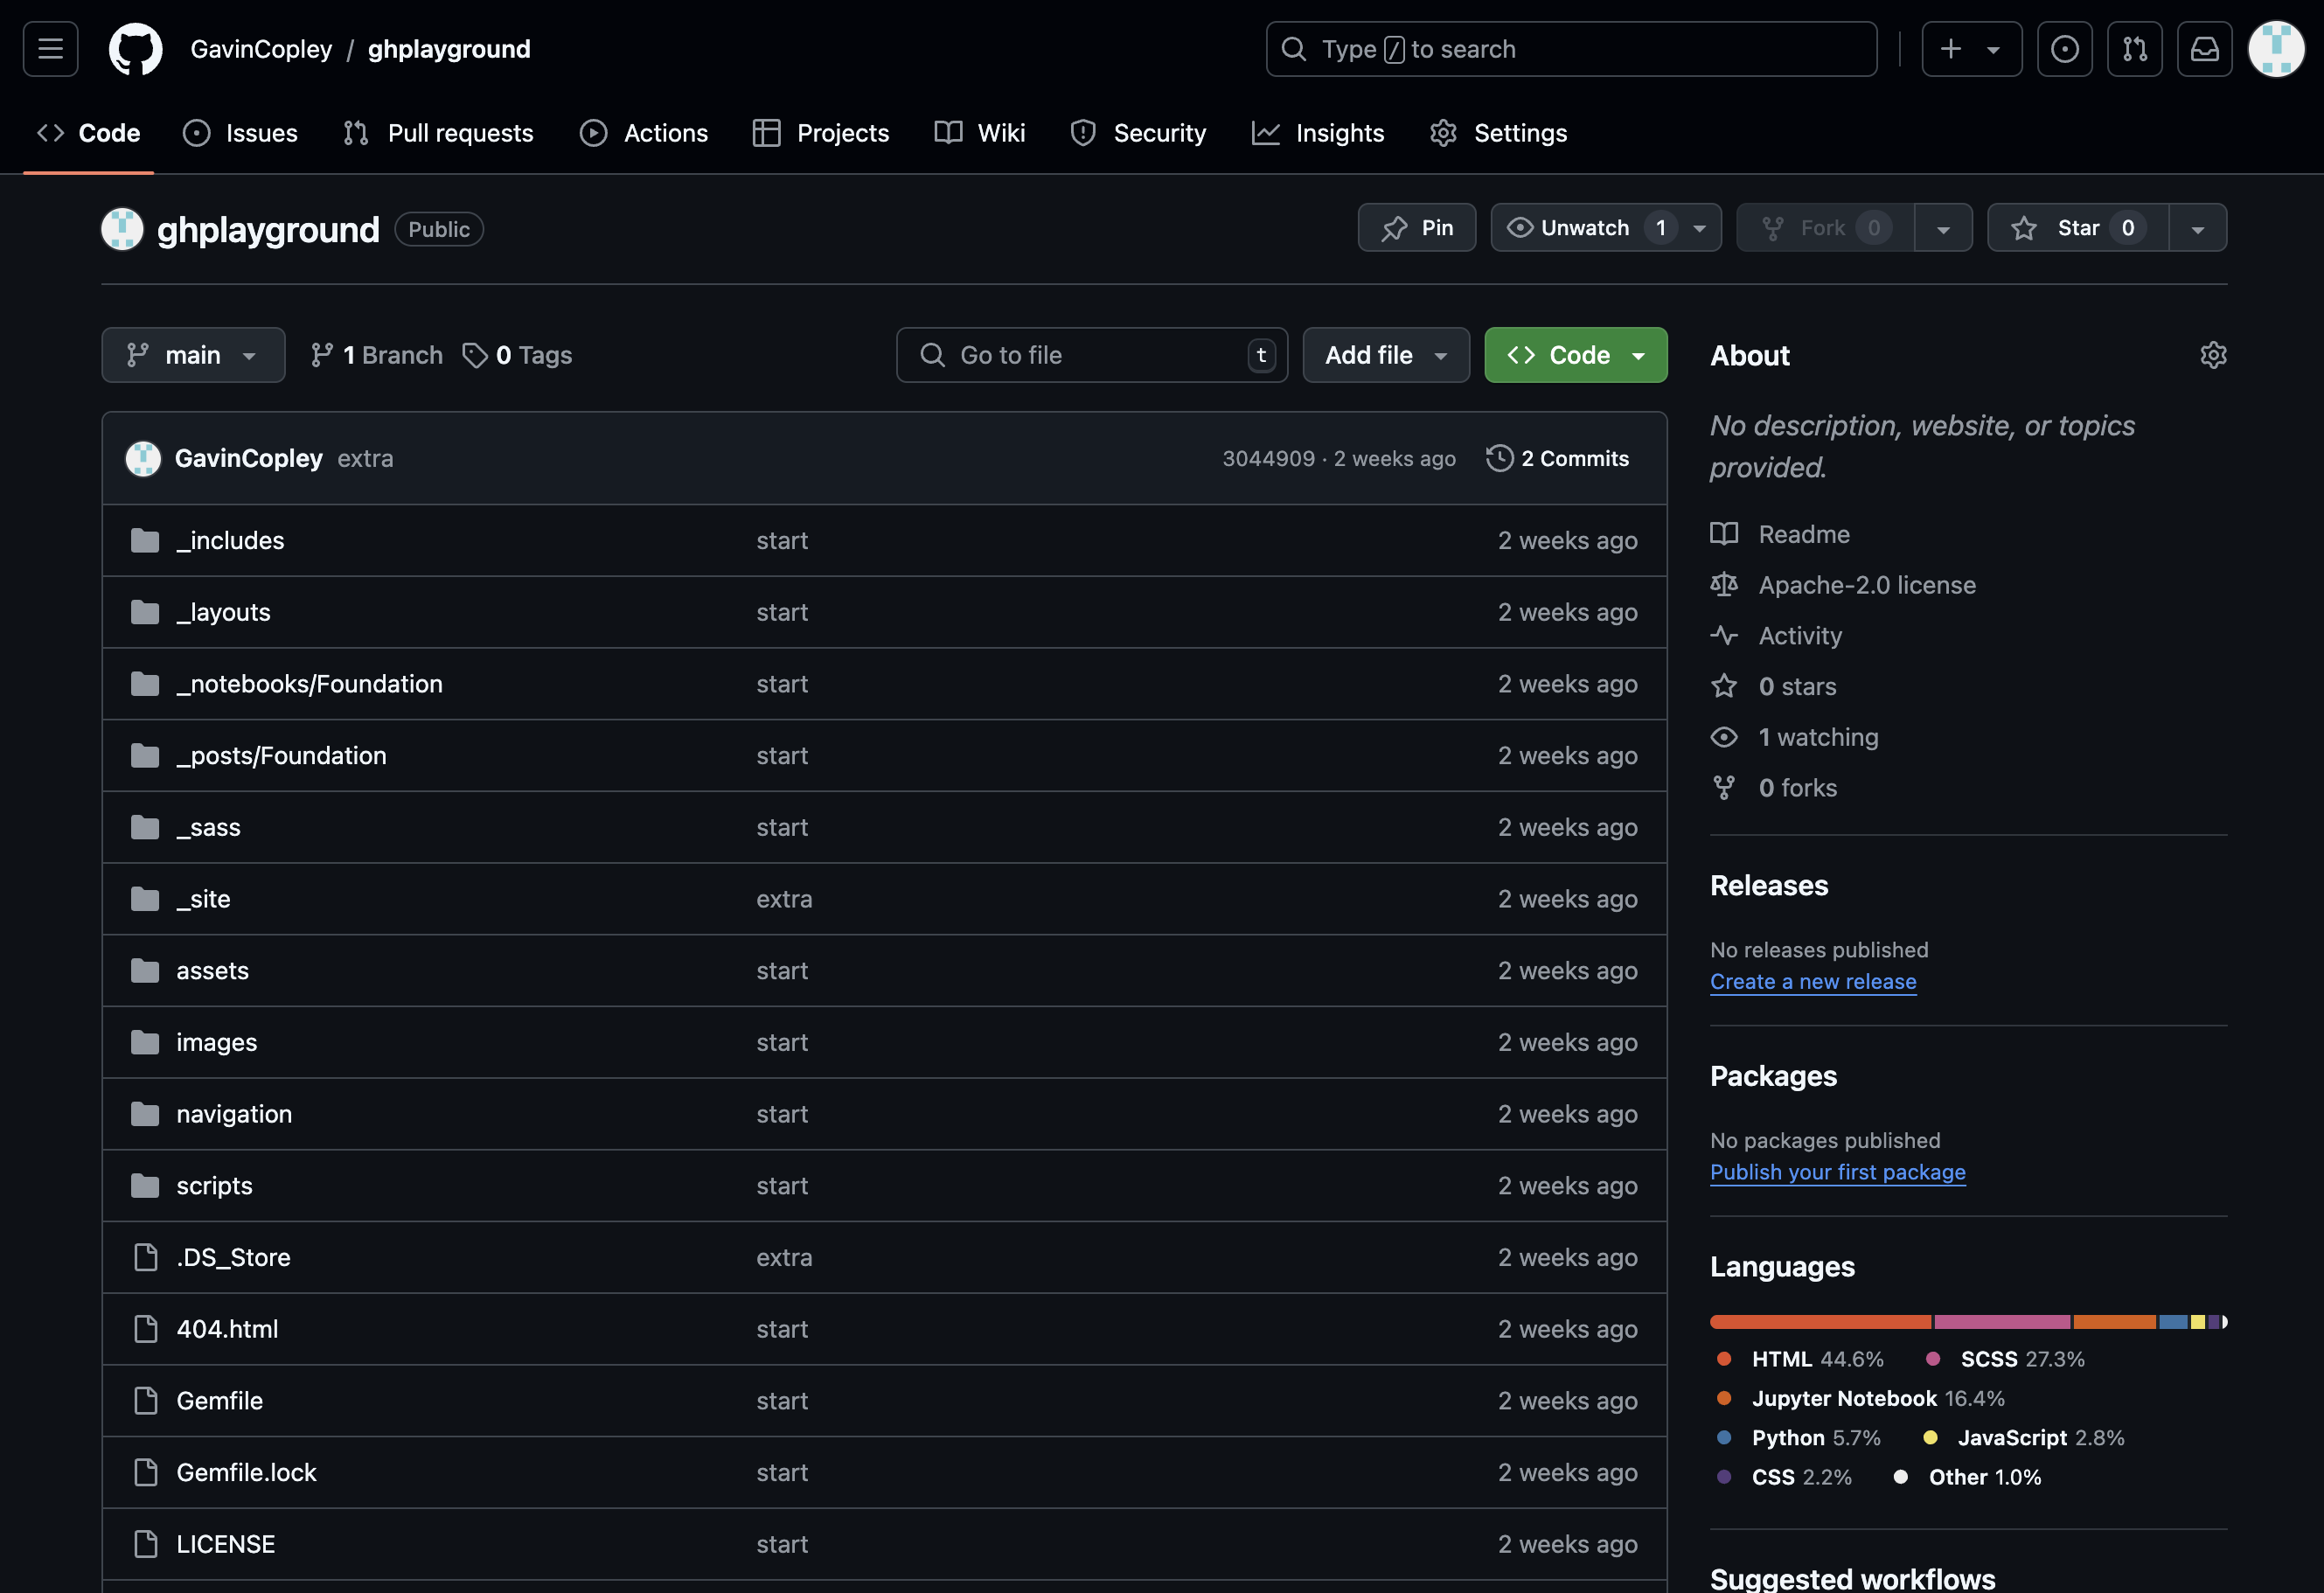Open GavinCopley commit author link
Viewport: 2324px width, 1593px height.
248,458
